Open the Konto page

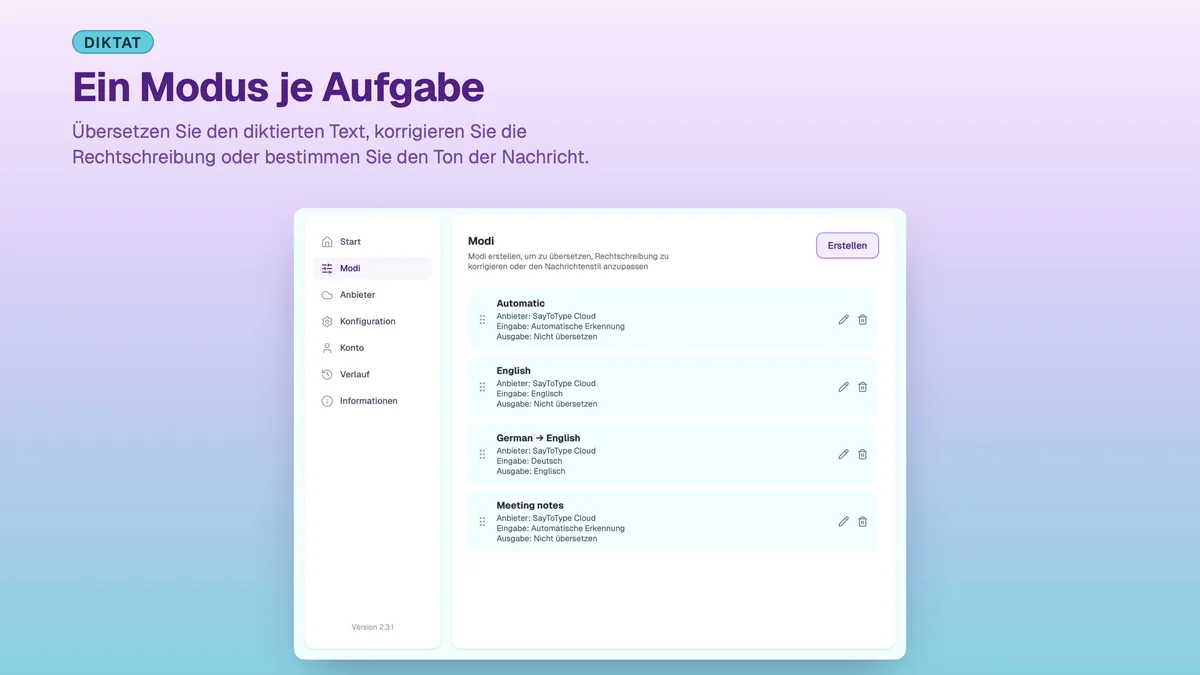(372, 348)
